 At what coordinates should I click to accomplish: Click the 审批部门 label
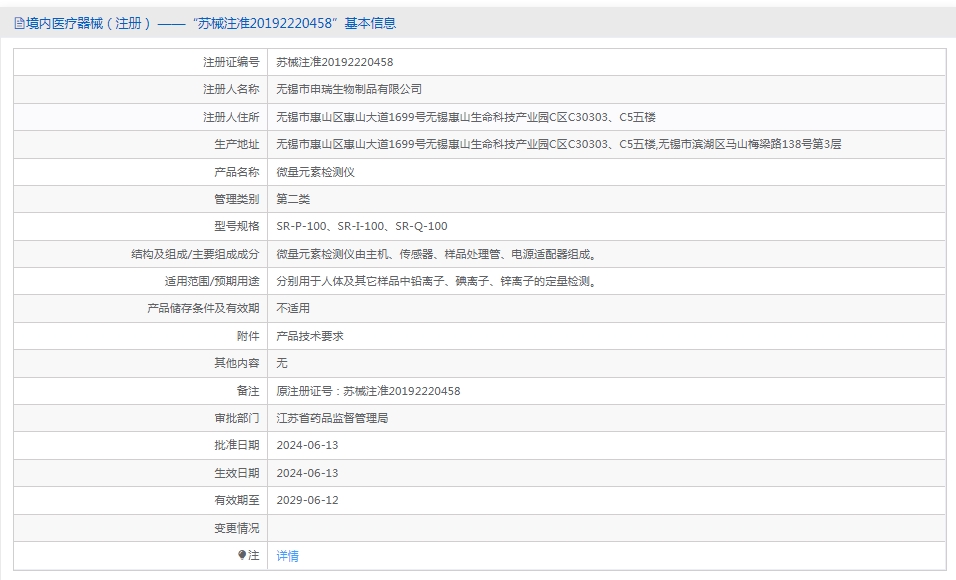pos(237,418)
